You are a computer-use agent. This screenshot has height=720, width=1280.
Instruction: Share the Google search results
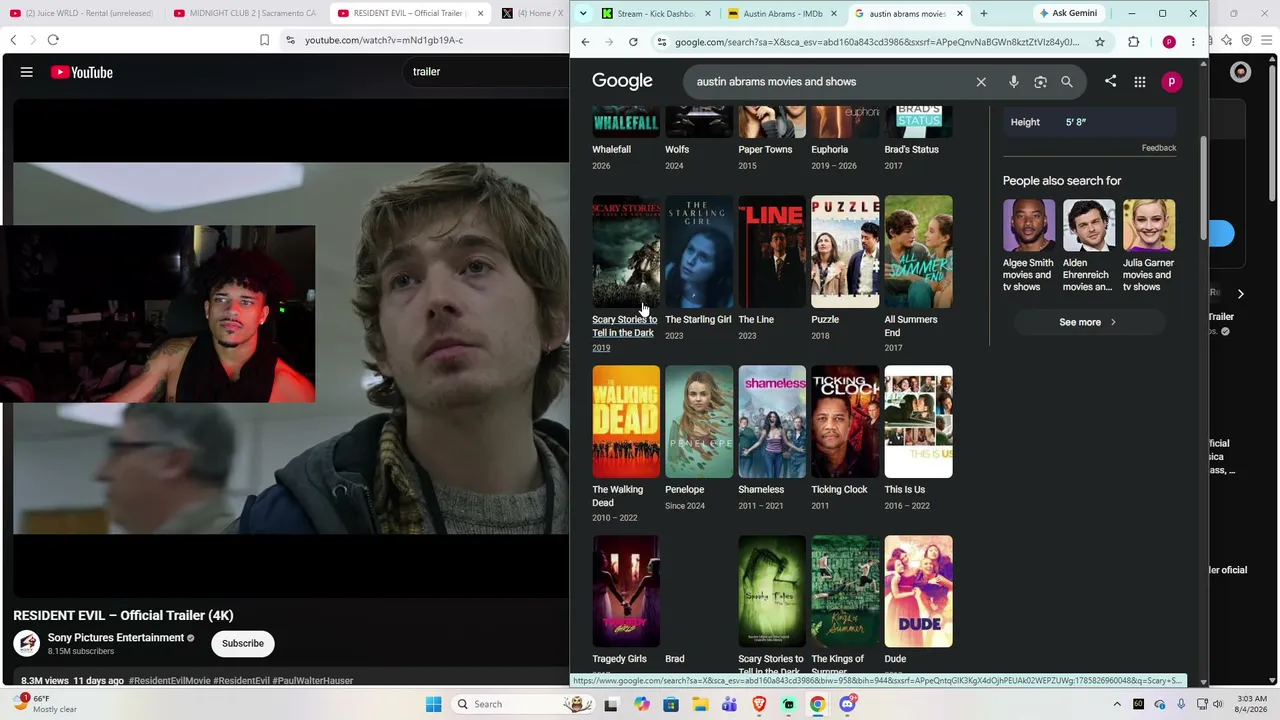[x=1110, y=81]
